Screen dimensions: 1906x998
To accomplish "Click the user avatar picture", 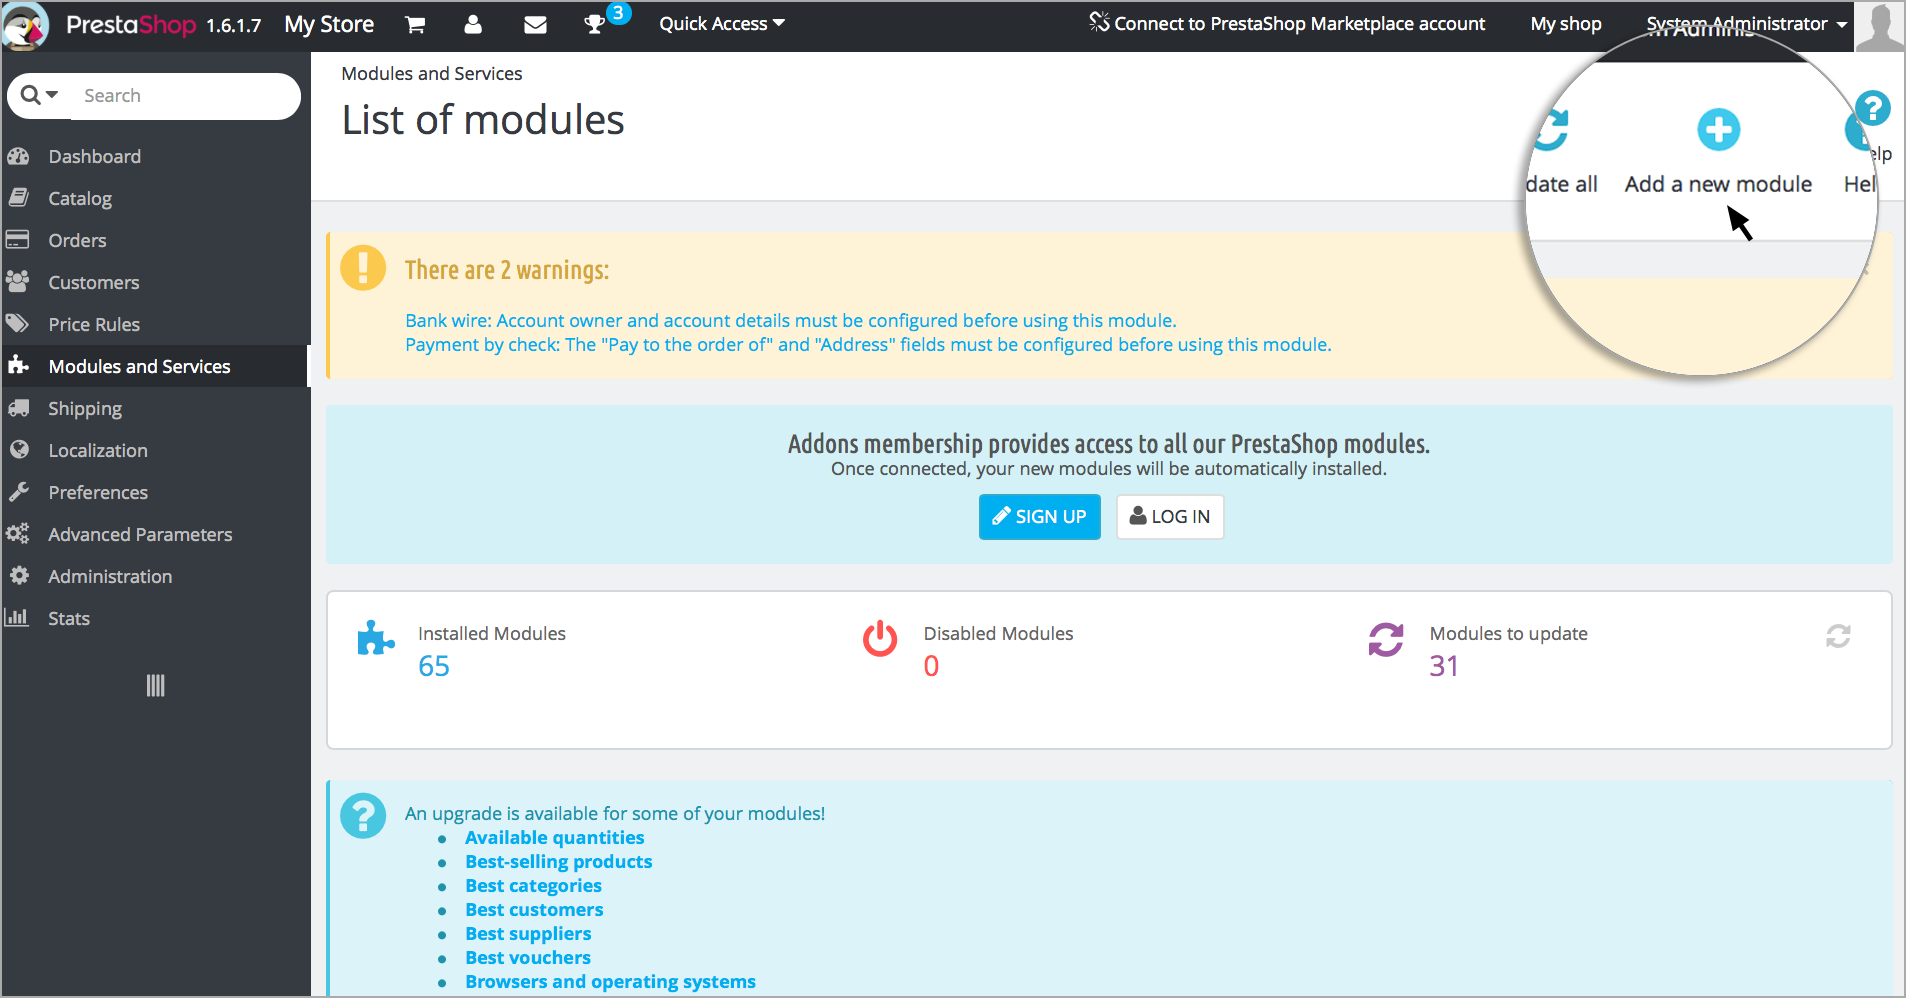I will pos(1879,26).
